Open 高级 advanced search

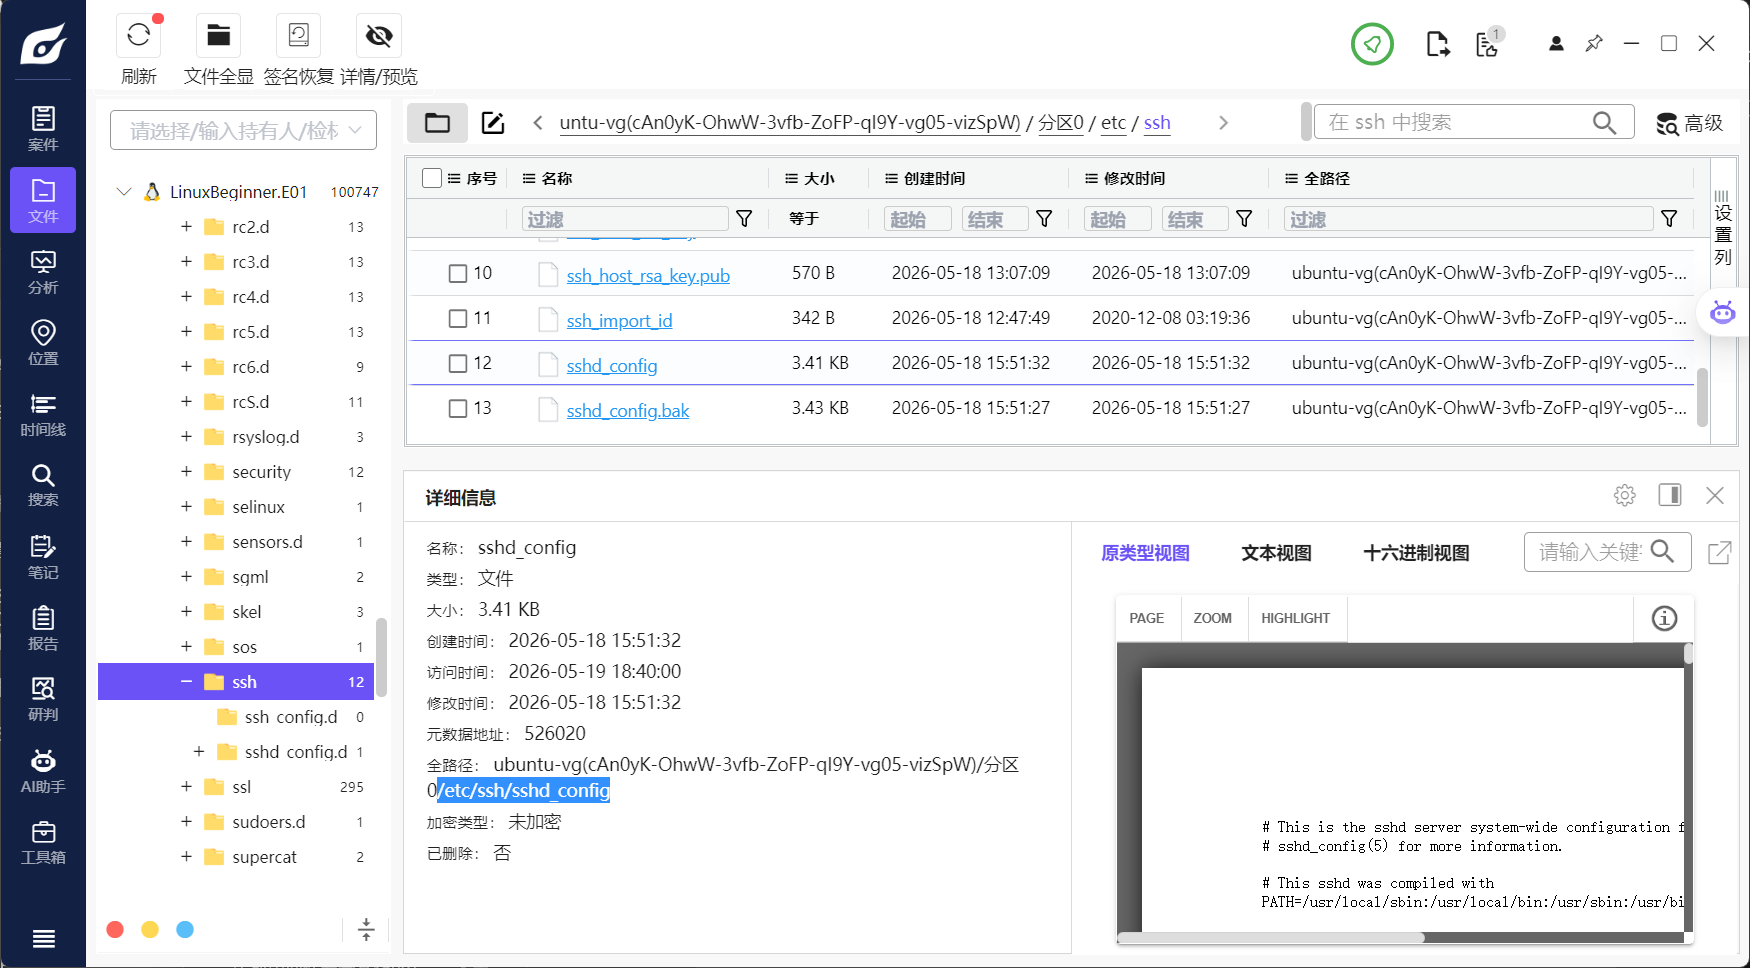coord(1689,123)
